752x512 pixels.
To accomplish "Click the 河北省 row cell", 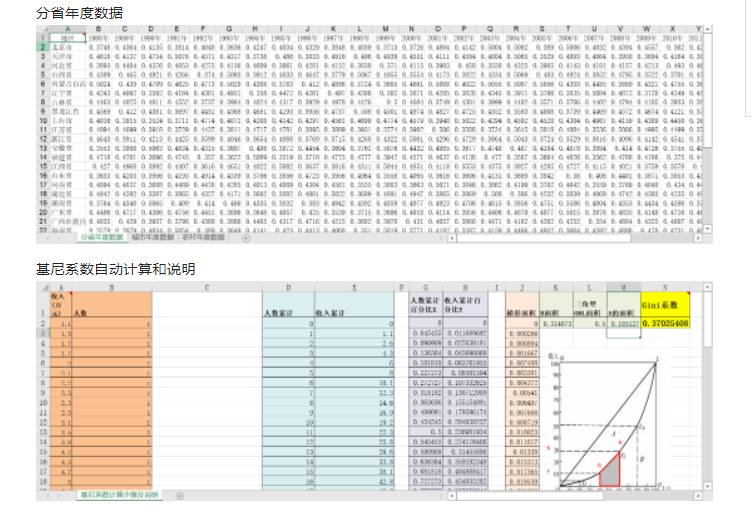I will click(x=68, y=65).
